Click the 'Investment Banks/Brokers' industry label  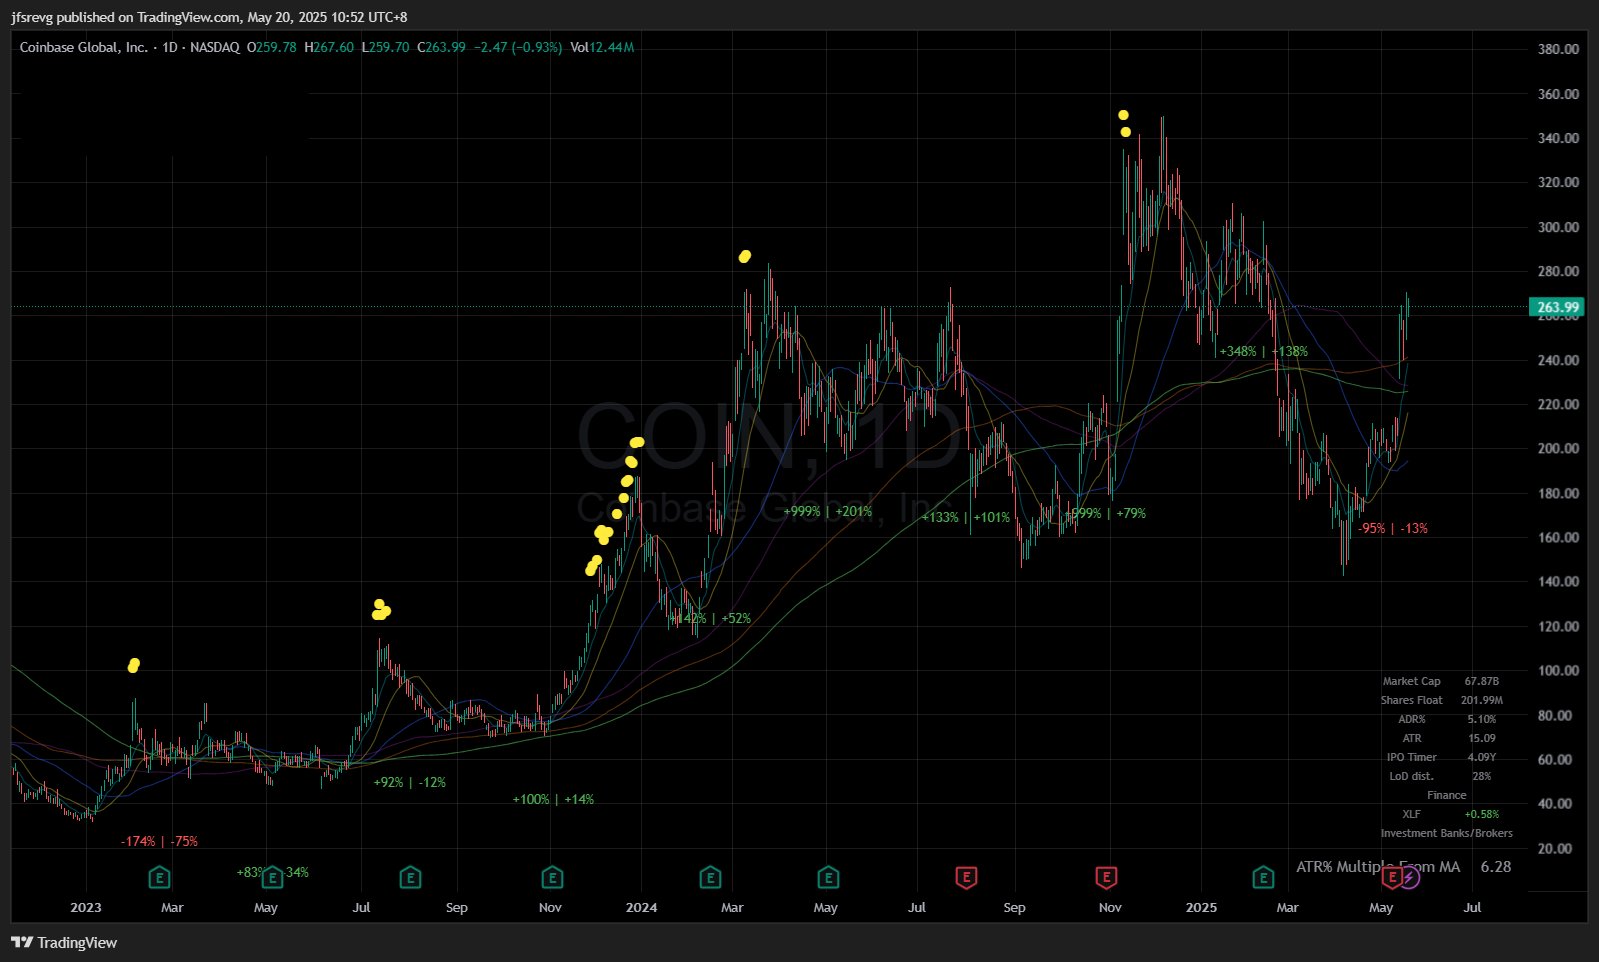pyautogui.click(x=1447, y=833)
